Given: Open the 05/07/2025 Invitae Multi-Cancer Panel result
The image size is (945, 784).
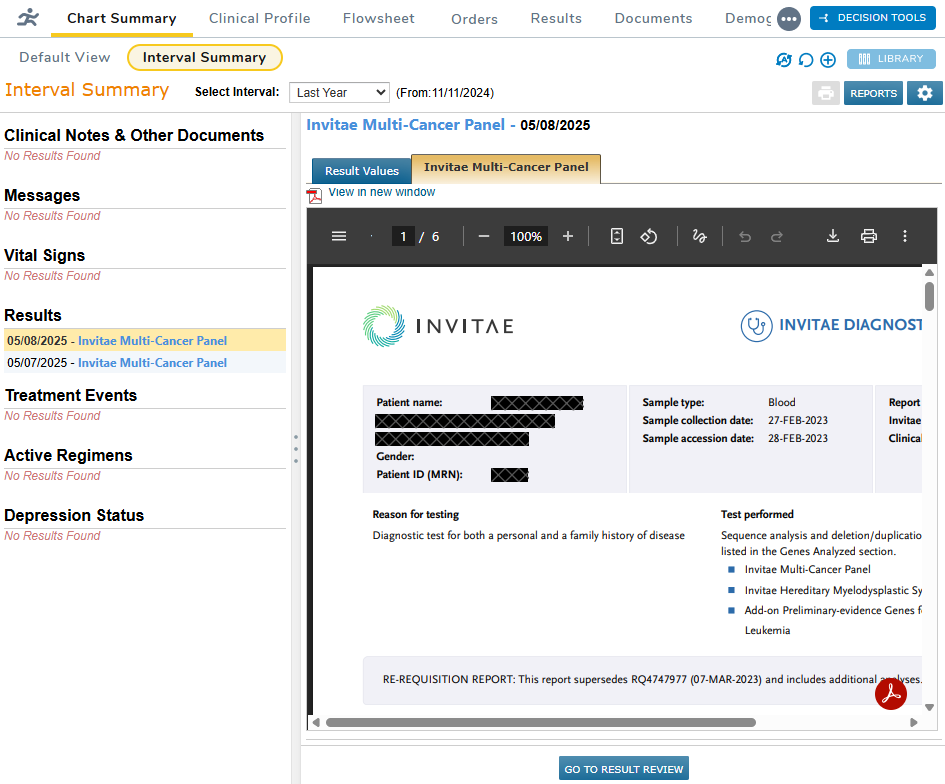Looking at the screenshot, I should pyautogui.click(x=152, y=363).
